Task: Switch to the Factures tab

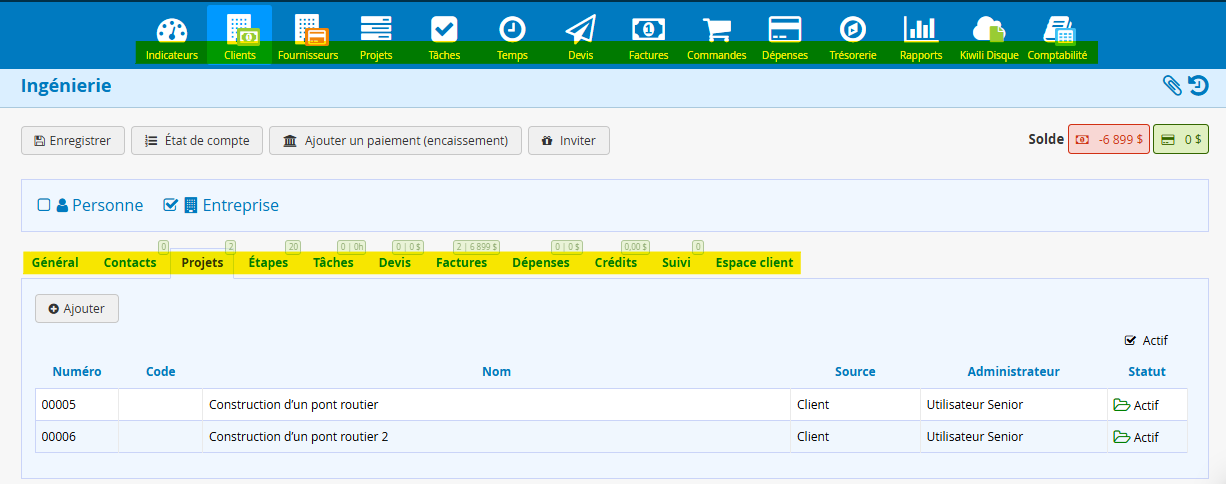Action: tap(461, 263)
